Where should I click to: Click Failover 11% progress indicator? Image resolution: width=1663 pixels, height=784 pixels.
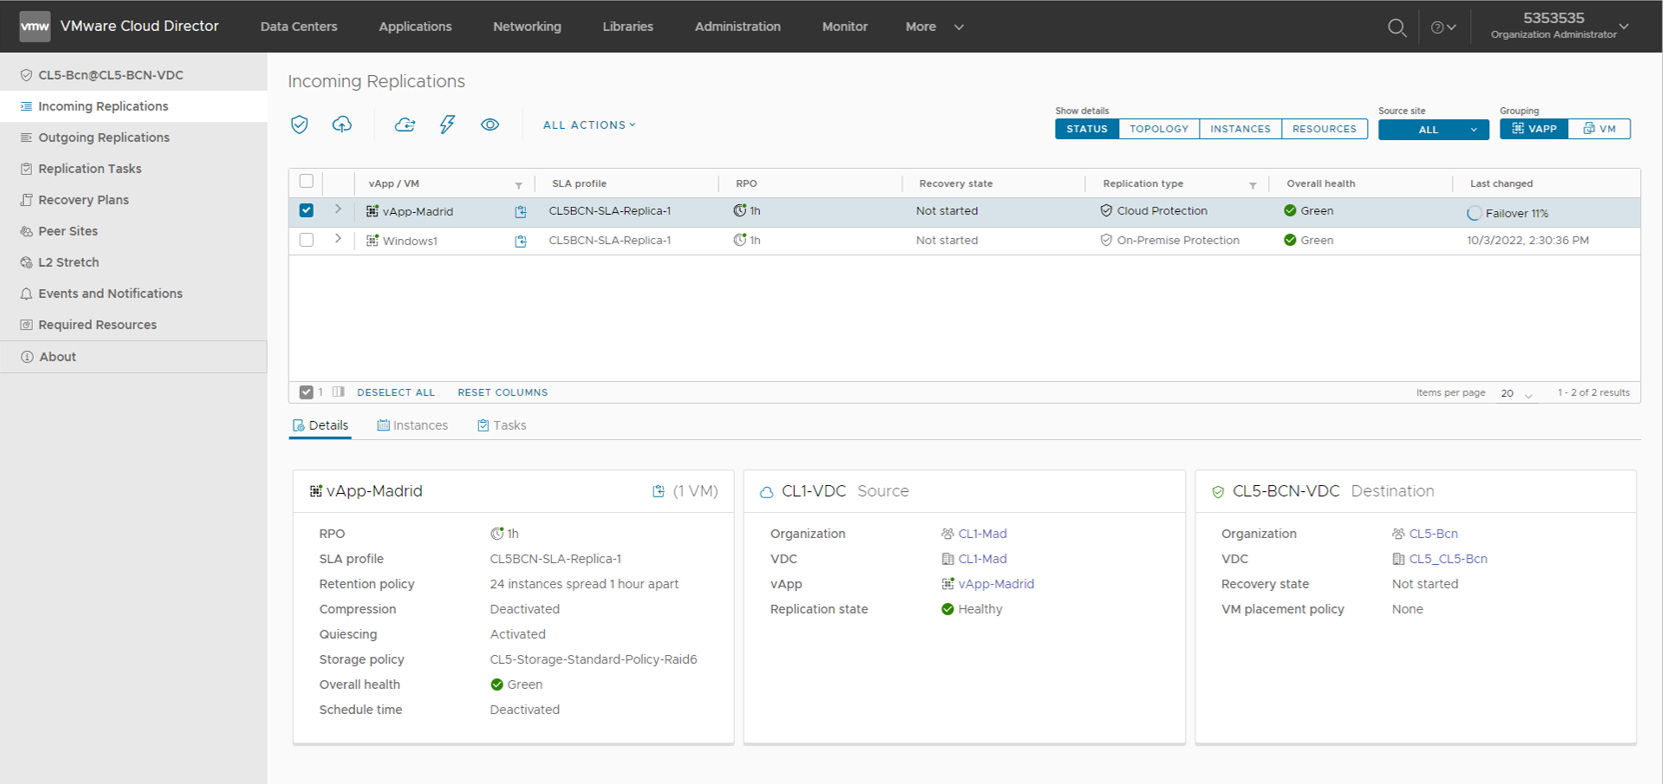click(1507, 213)
